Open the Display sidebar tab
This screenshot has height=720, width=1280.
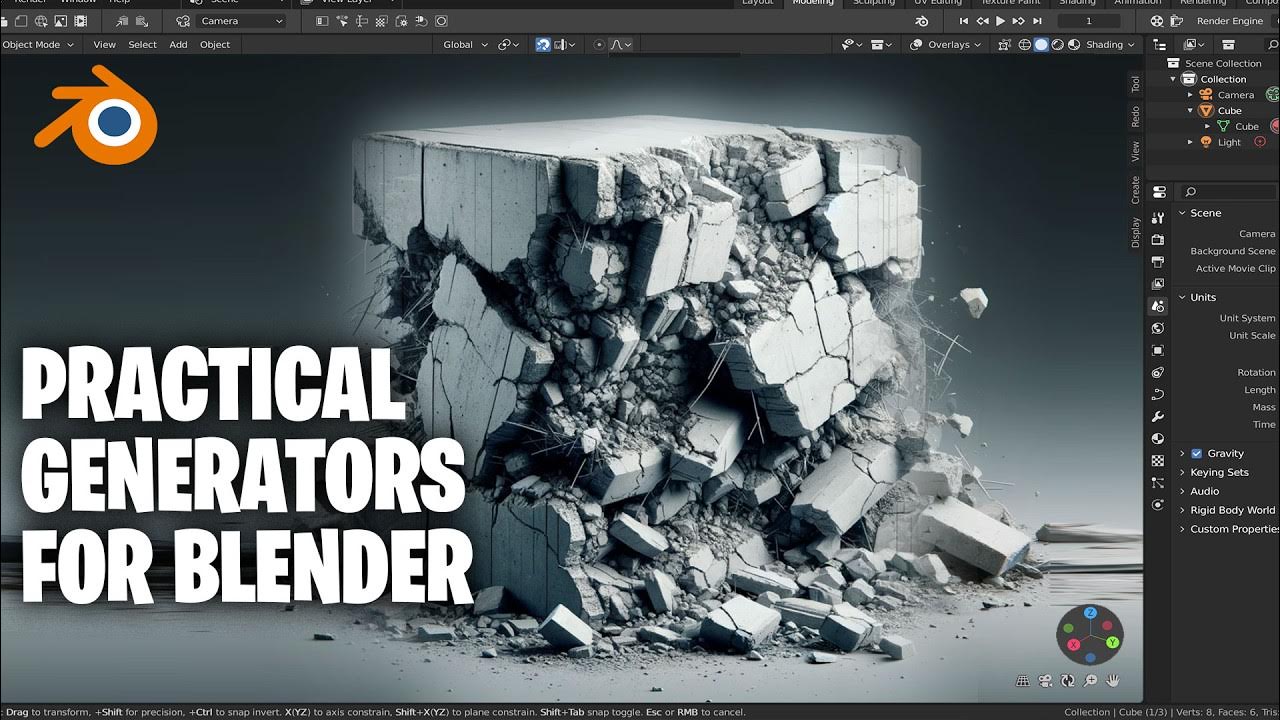(1135, 233)
